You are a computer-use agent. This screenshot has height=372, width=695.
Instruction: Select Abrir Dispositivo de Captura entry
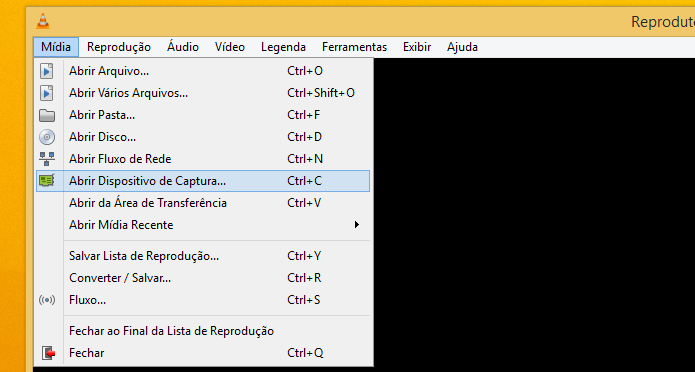pyautogui.click(x=203, y=181)
